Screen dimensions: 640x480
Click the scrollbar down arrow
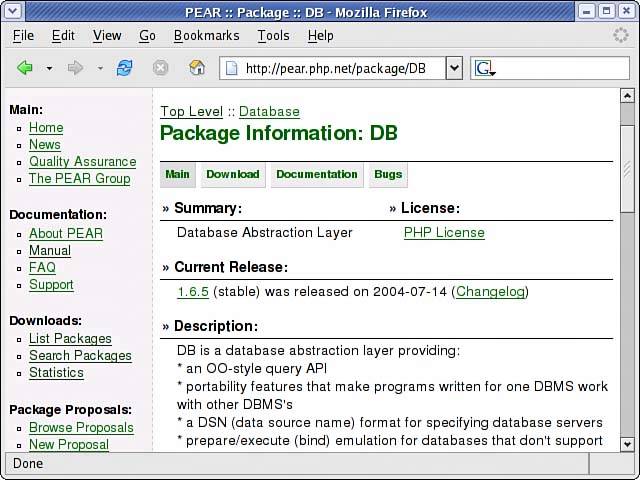627,443
